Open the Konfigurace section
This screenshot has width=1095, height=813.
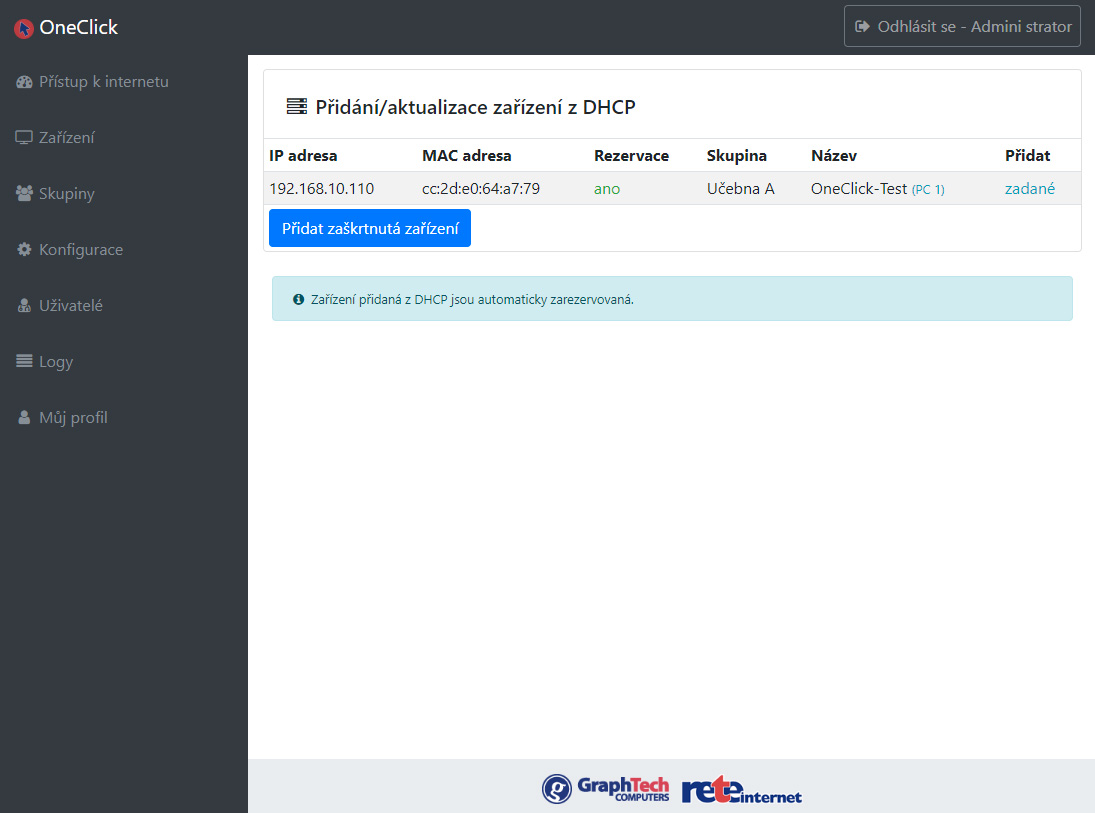[x=81, y=249]
